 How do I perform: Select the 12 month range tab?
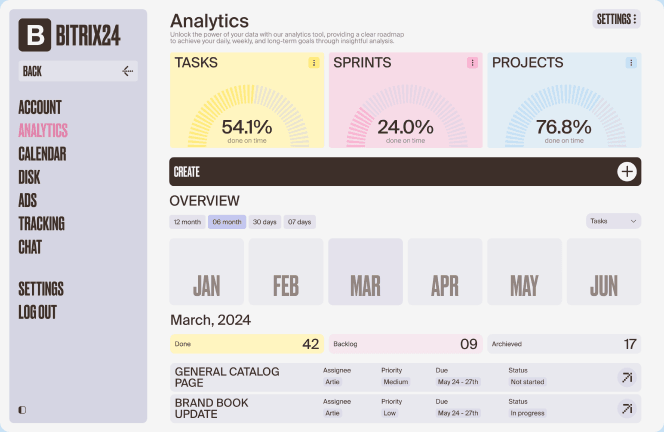pos(187,222)
